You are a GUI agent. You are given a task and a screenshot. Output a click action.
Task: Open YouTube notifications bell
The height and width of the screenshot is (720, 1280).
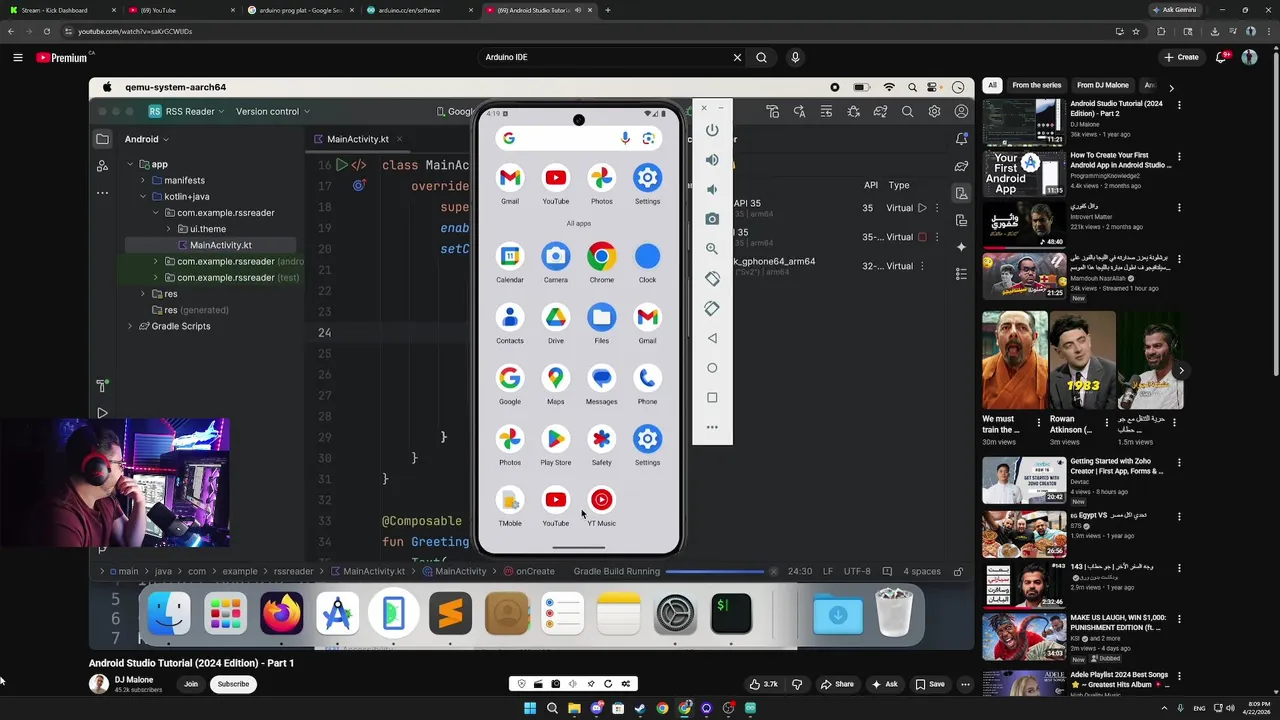tap(1221, 57)
